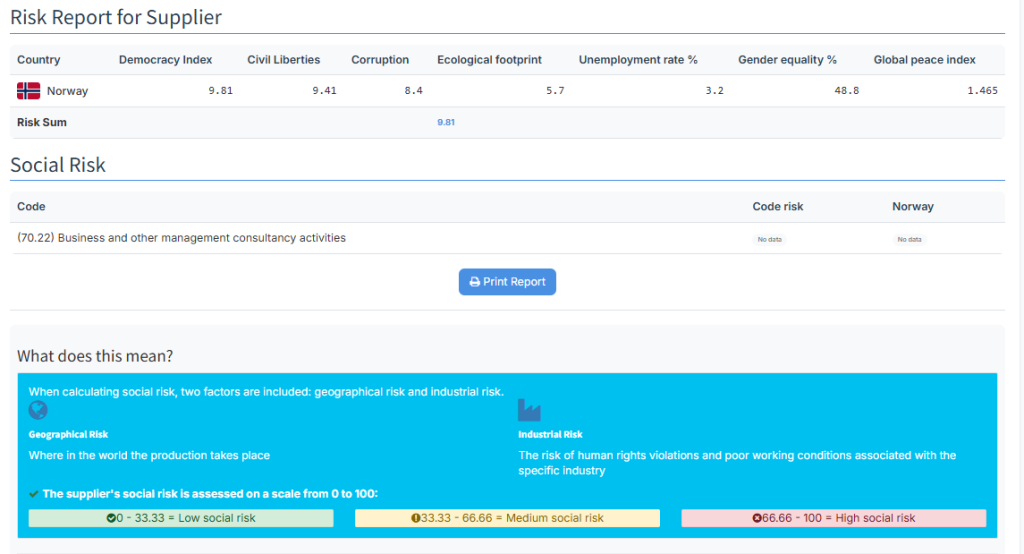This screenshot has width=1024, height=554.
Task: Click the Civil Liberties column header
Action: coord(283,60)
